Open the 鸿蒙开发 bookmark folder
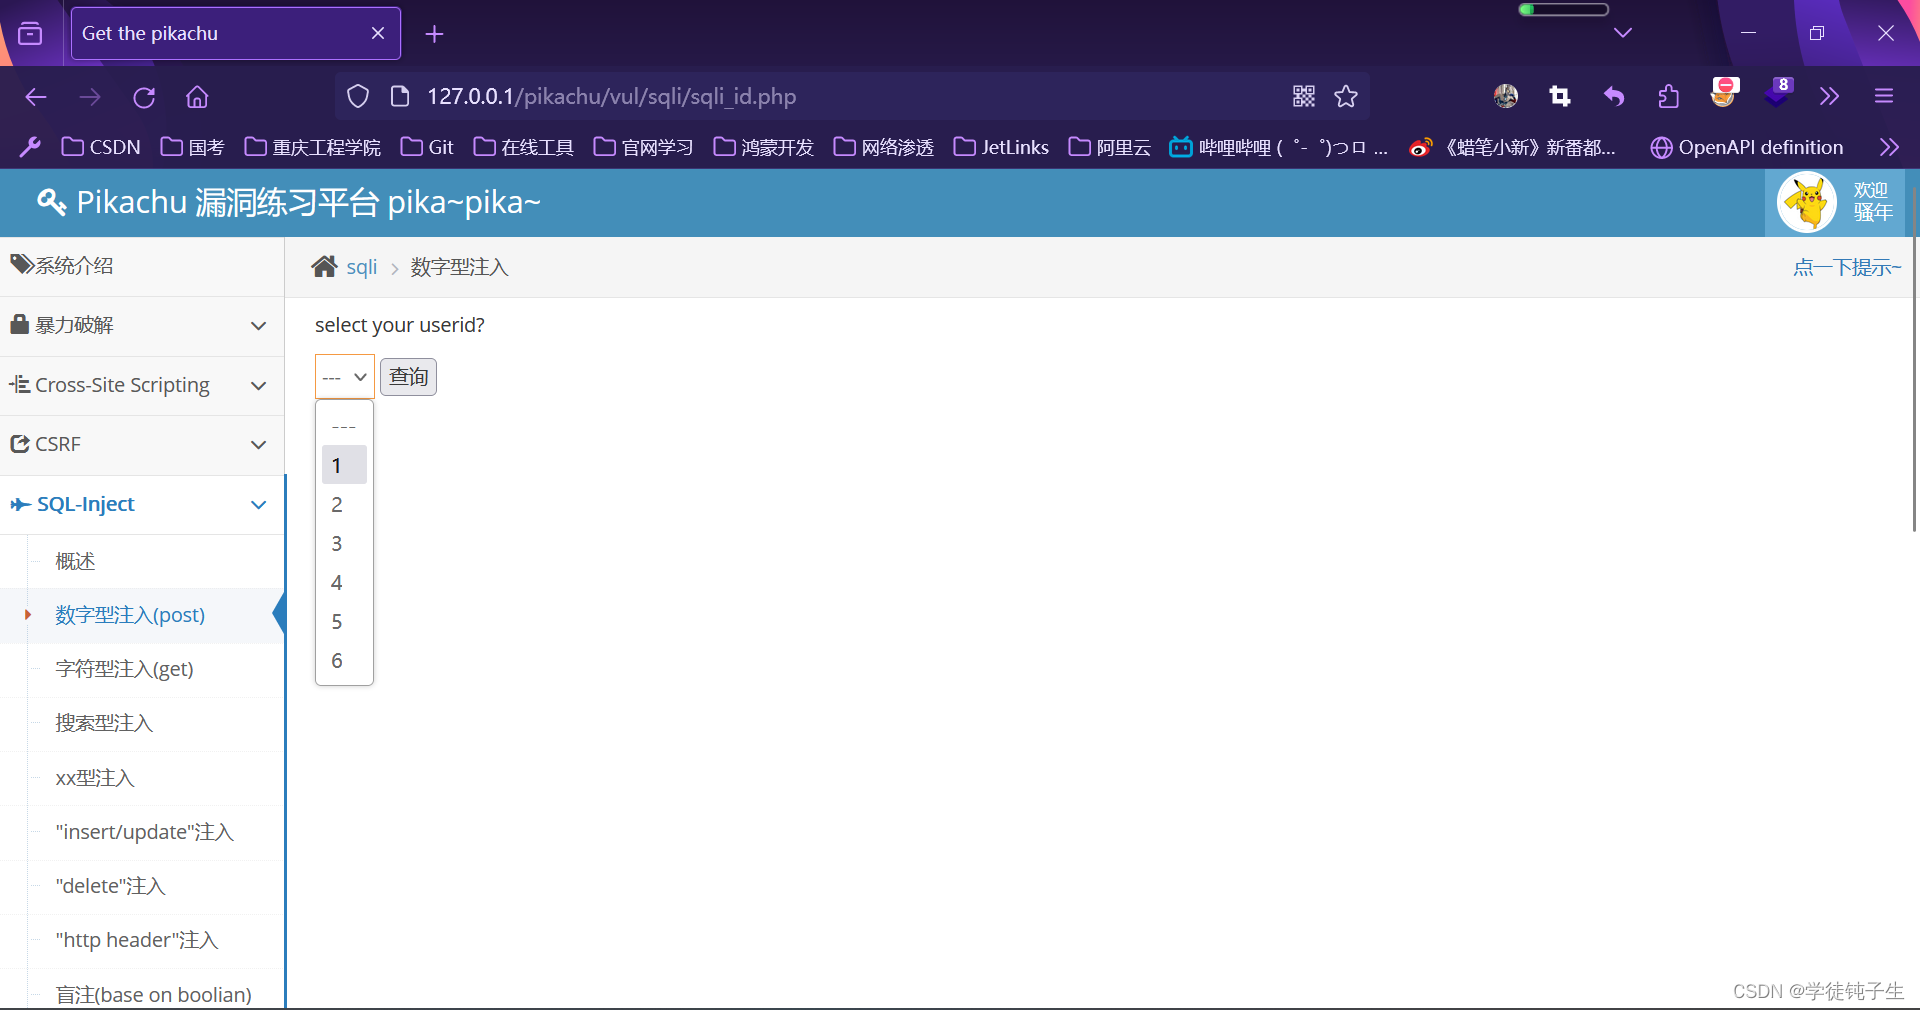The image size is (1920, 1010). [x=764, y=147]
